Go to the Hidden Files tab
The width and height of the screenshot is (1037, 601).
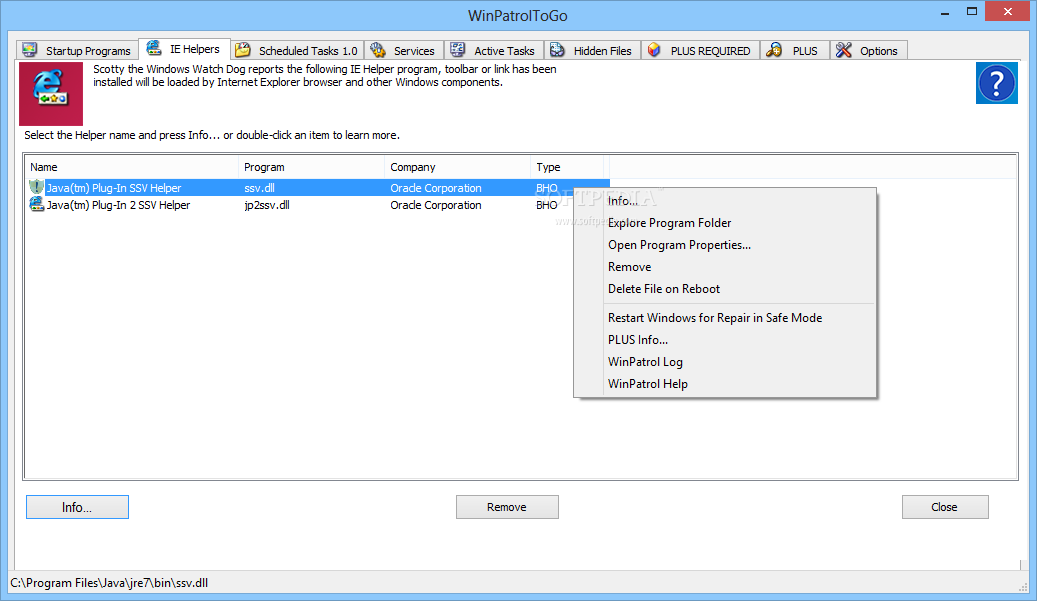[x=592, y=50]
